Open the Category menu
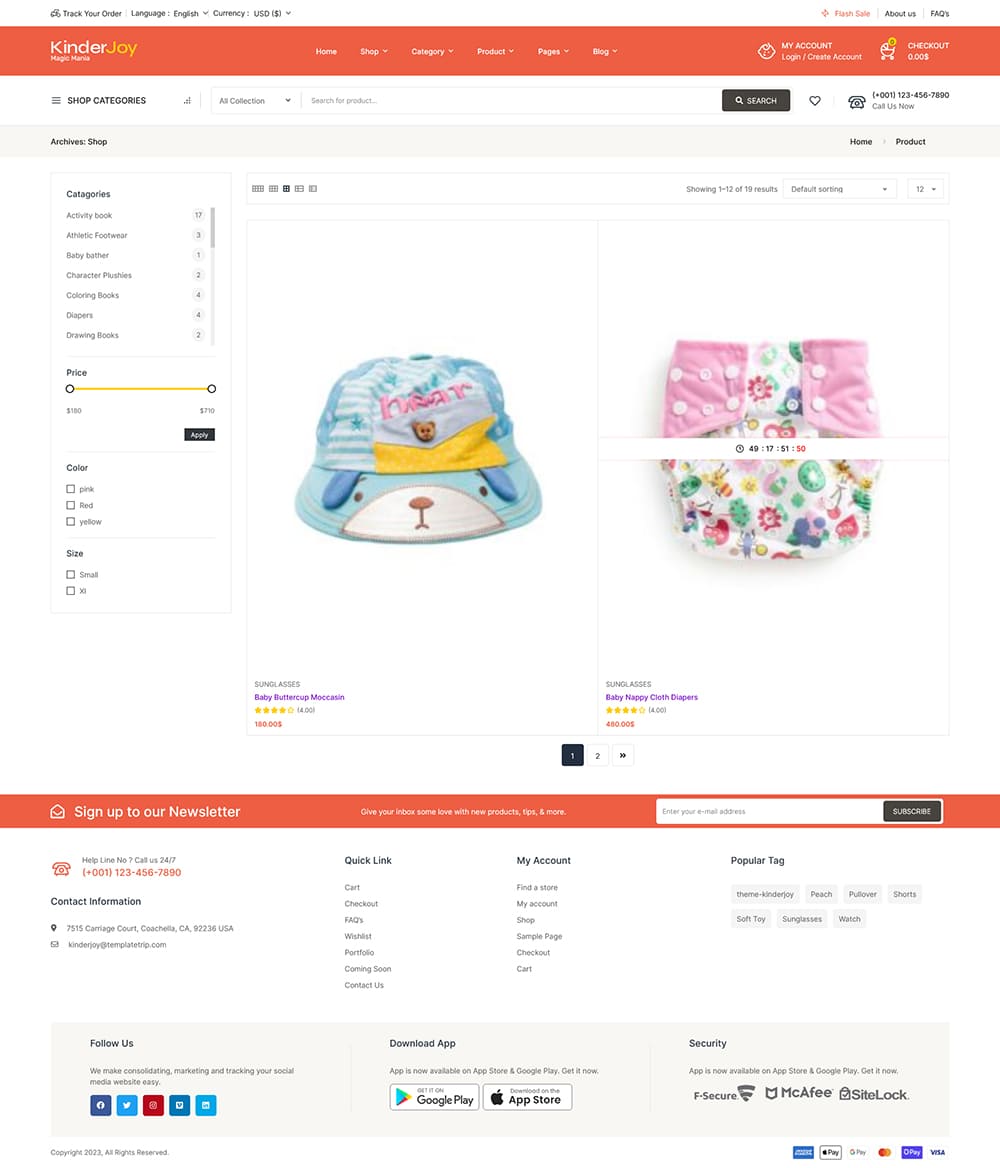Viewport: 1000px width, 1168px height. [x=432, y=51]
